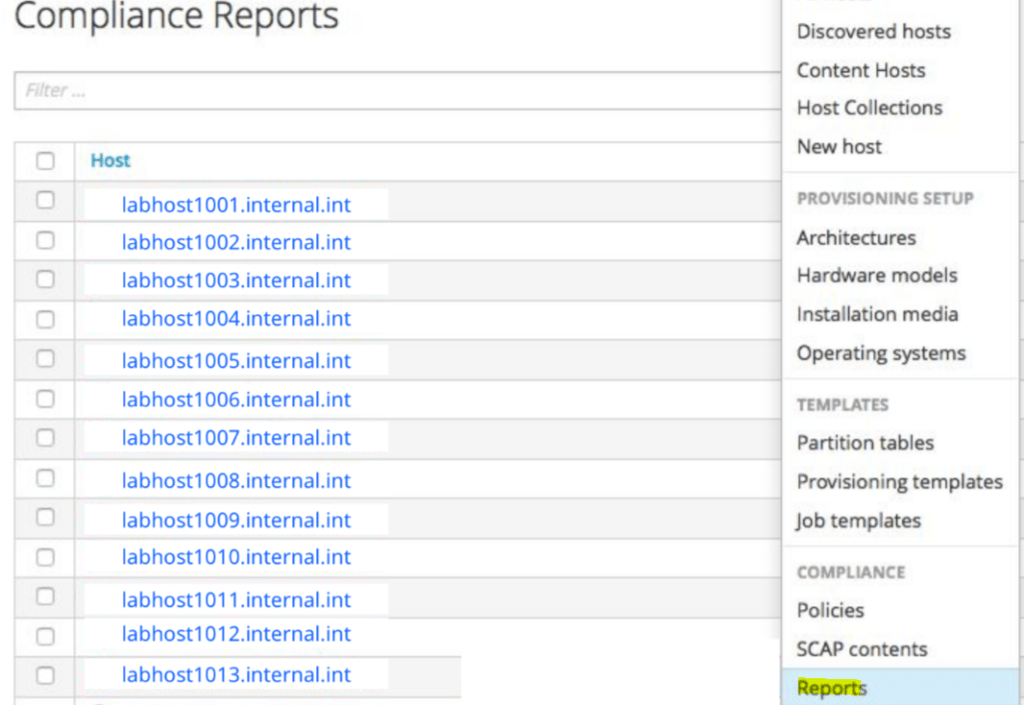Screen dimensions: 1024x705
Task: Select checkbox next to labhost1005.internal.int
Action: [45, 358]
